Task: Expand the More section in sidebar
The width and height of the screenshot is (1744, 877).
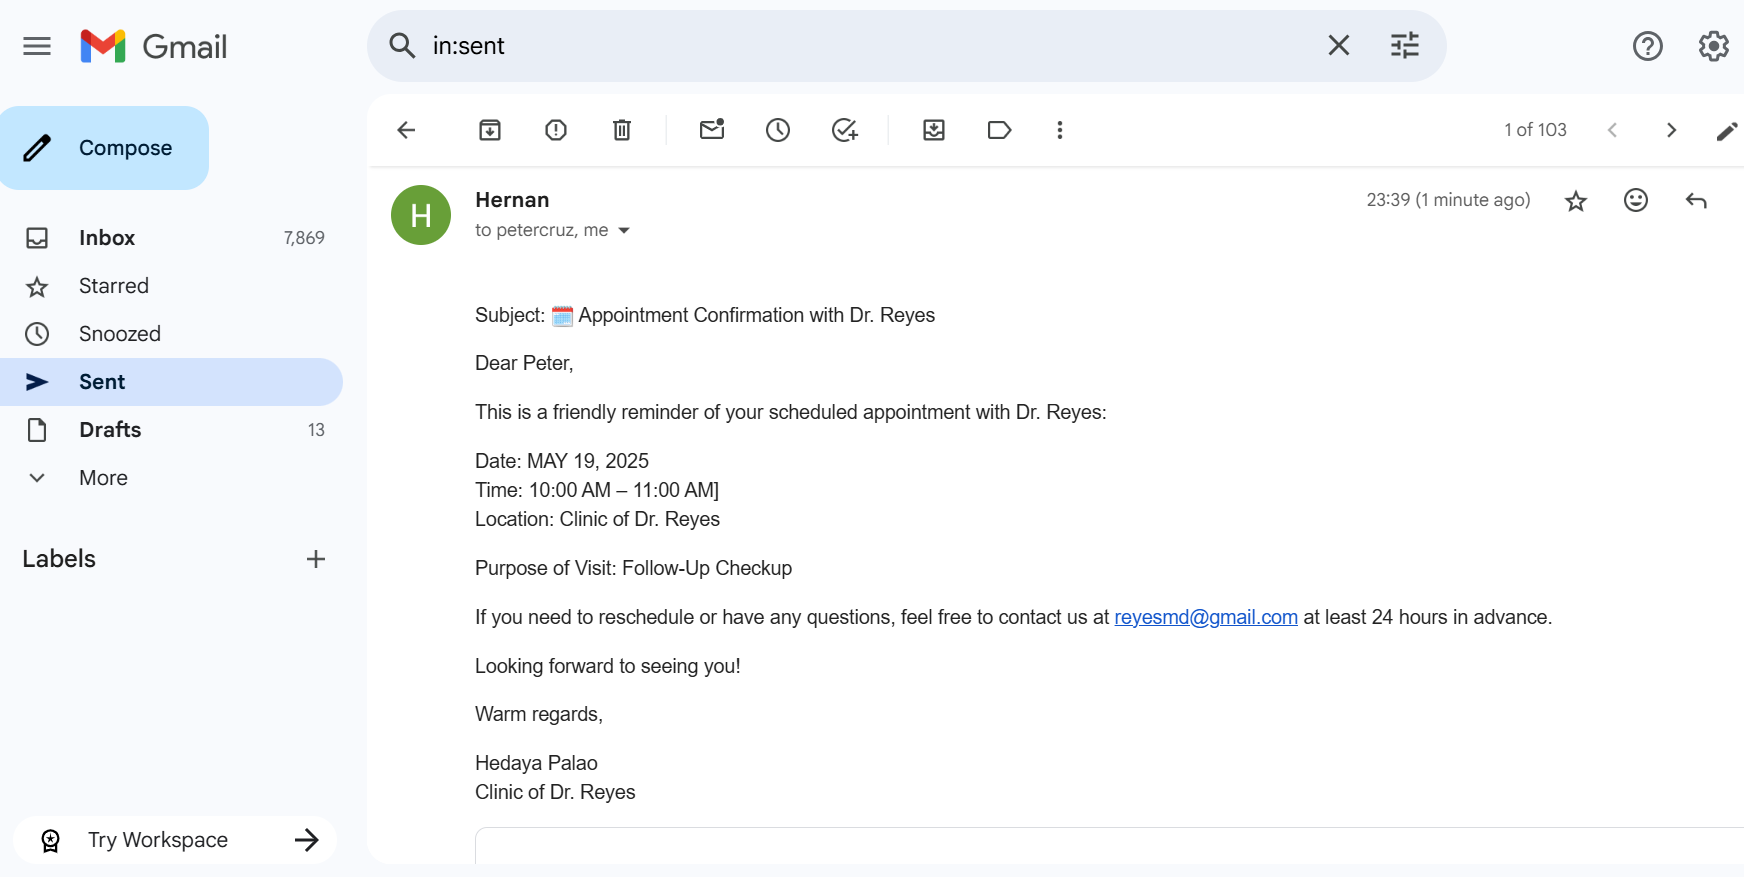Action: (x=103, y=478)
